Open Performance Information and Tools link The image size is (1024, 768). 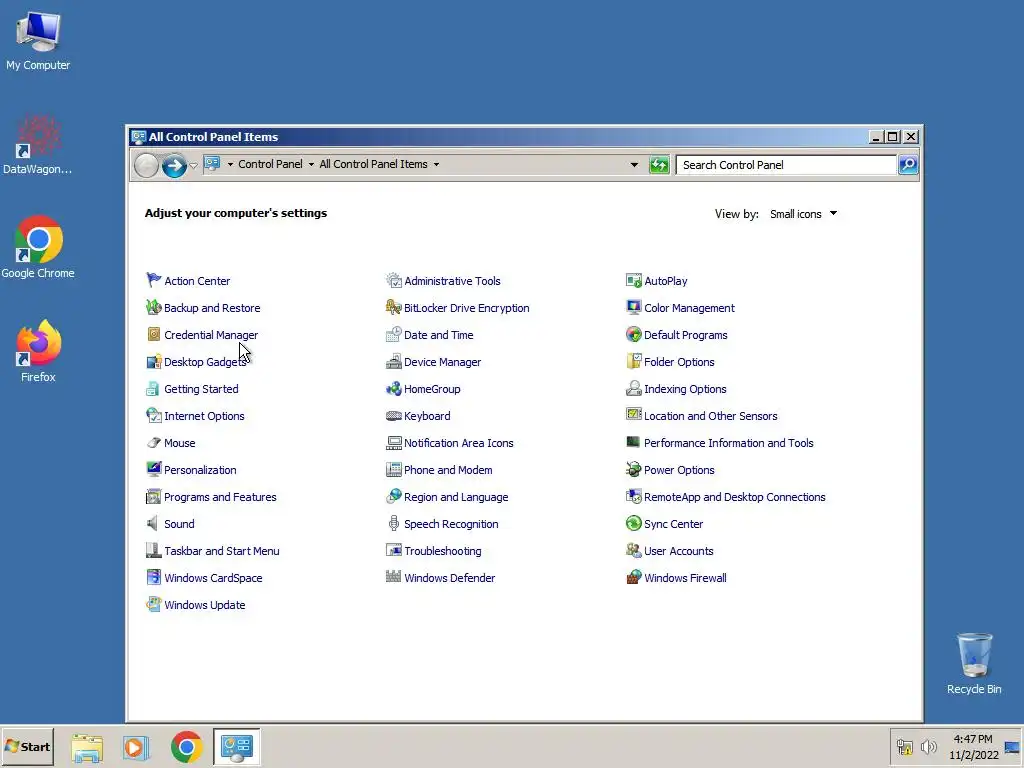click(x=728, y=443)
